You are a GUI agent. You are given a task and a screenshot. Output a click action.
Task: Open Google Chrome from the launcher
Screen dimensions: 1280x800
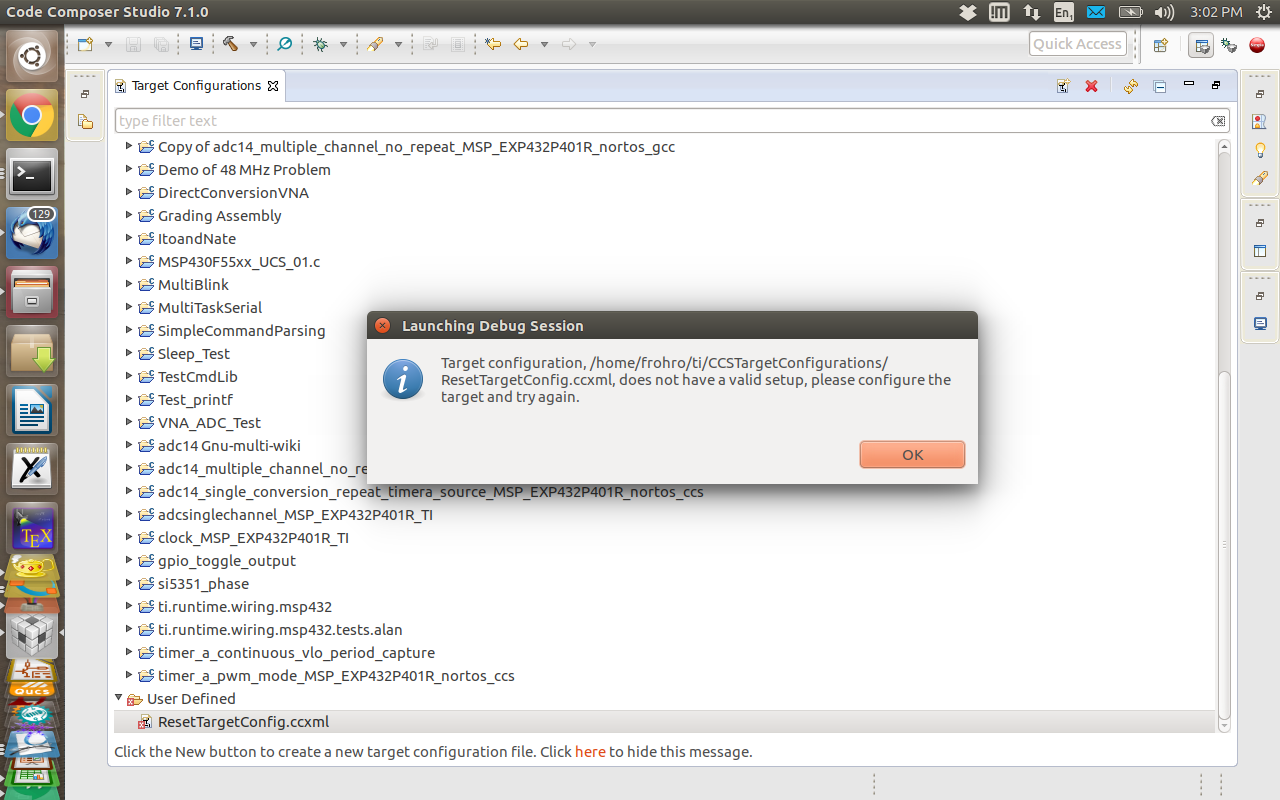(32, 117)
